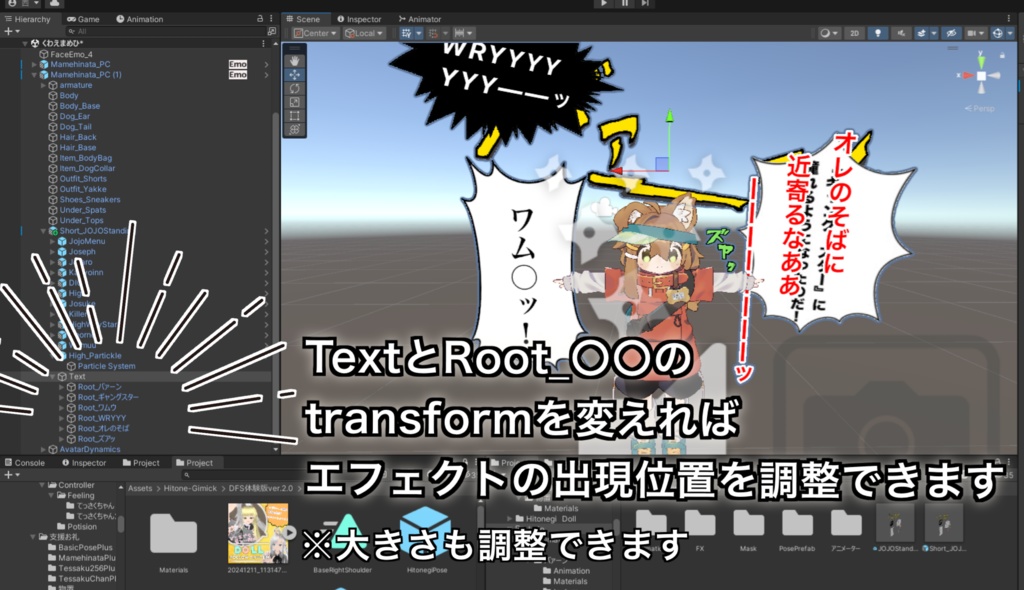Mute scene audio

pyautogui.click(x=901, y=33)
